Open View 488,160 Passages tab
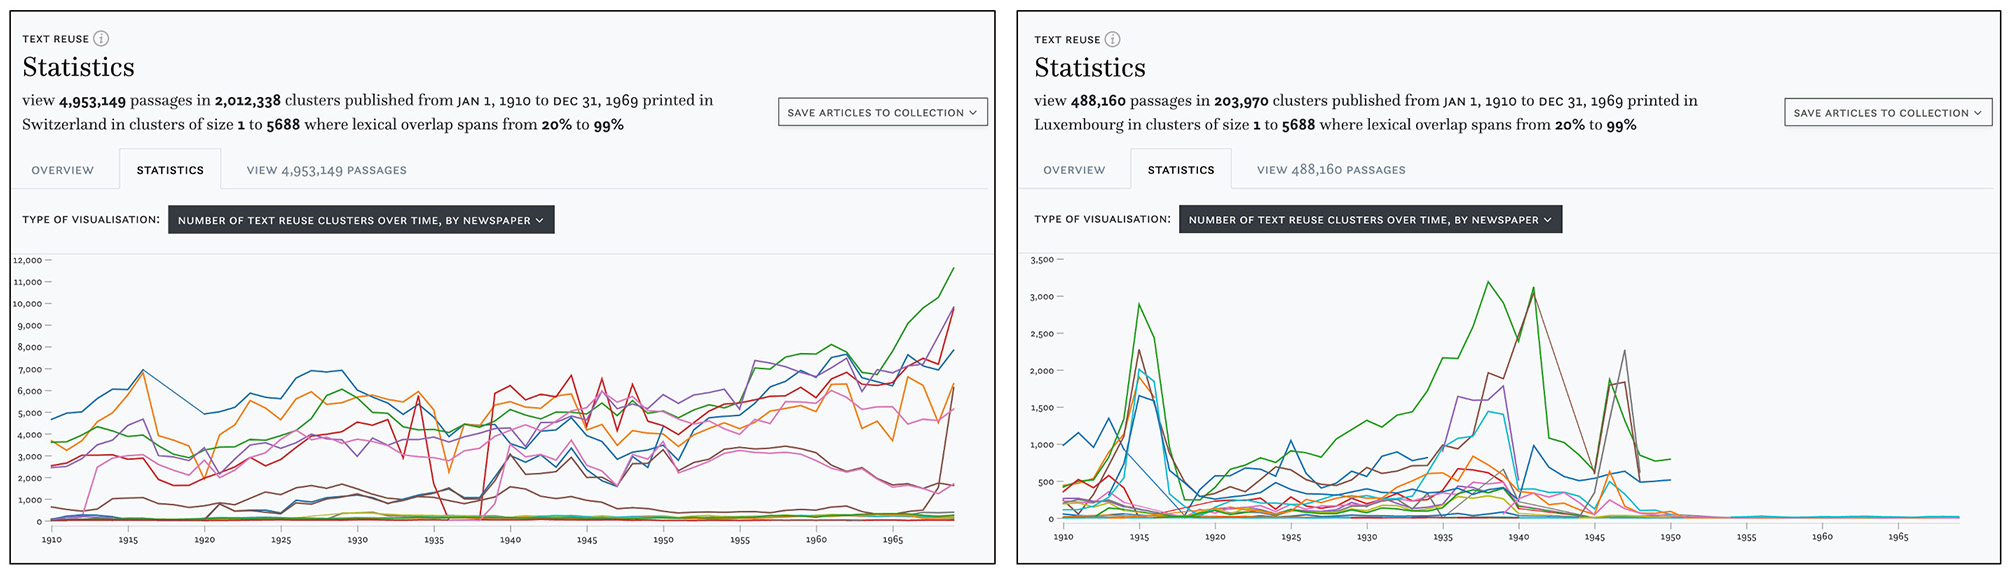Viewport: 2008px width, 573px height. point(1331,170)
